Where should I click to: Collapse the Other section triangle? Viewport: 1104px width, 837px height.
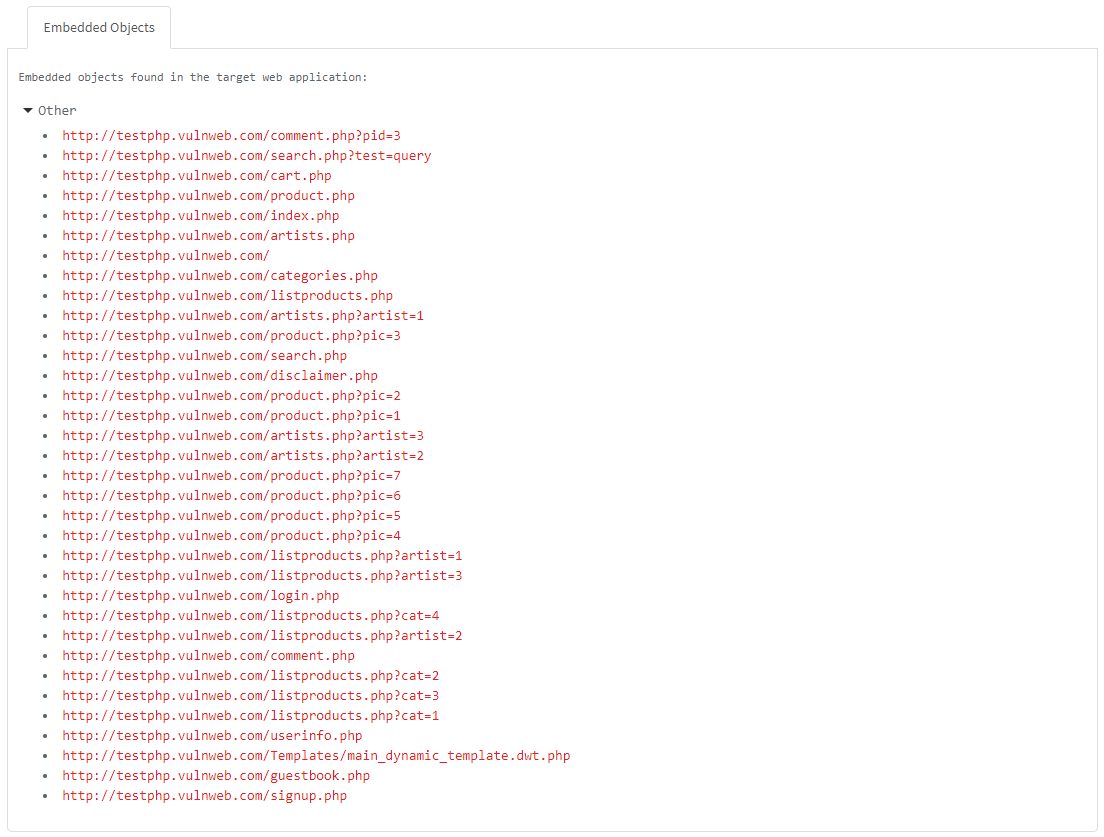point(28,111)
